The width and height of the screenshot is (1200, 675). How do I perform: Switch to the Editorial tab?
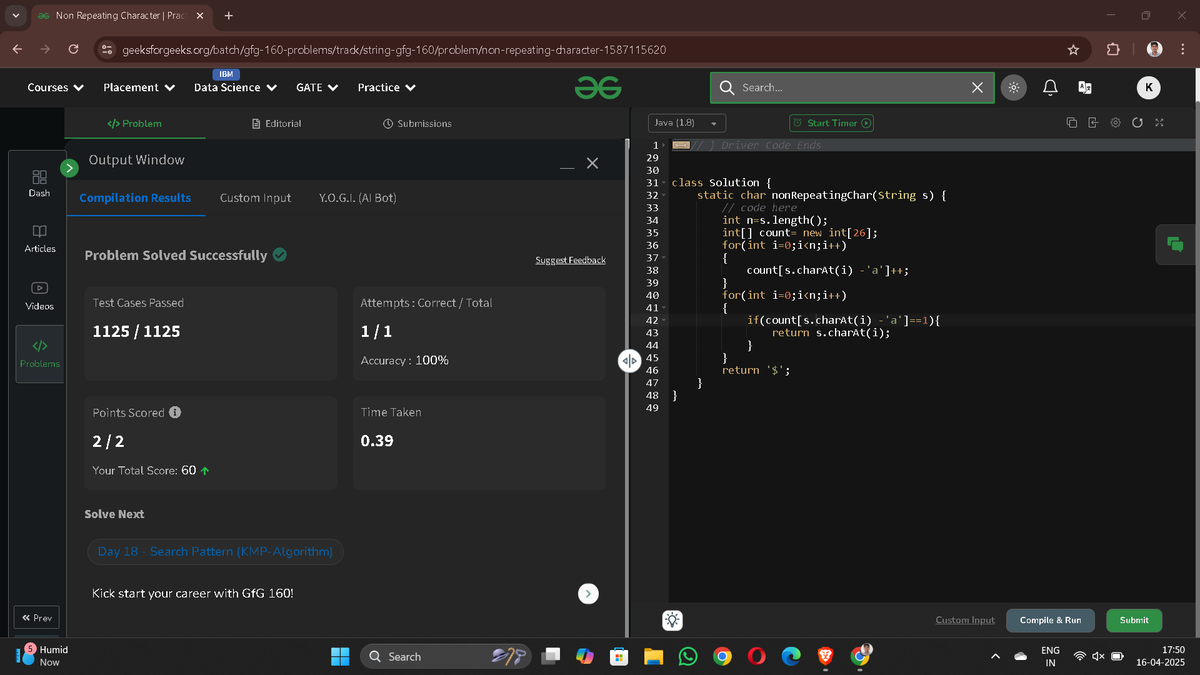pyautogui.click(x=276, y=123)
